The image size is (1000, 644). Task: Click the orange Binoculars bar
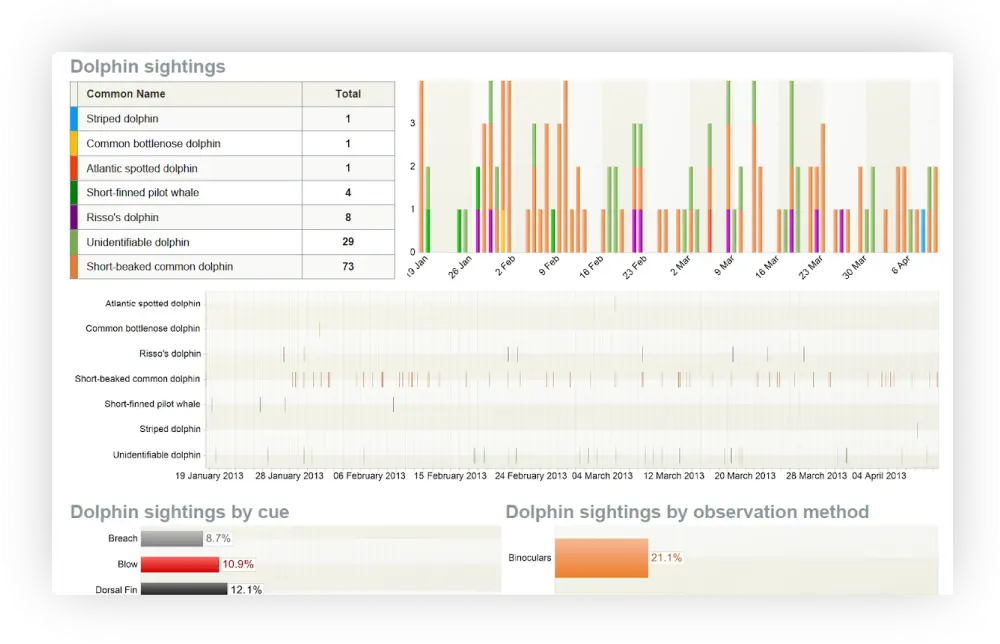tap(601, 558)
